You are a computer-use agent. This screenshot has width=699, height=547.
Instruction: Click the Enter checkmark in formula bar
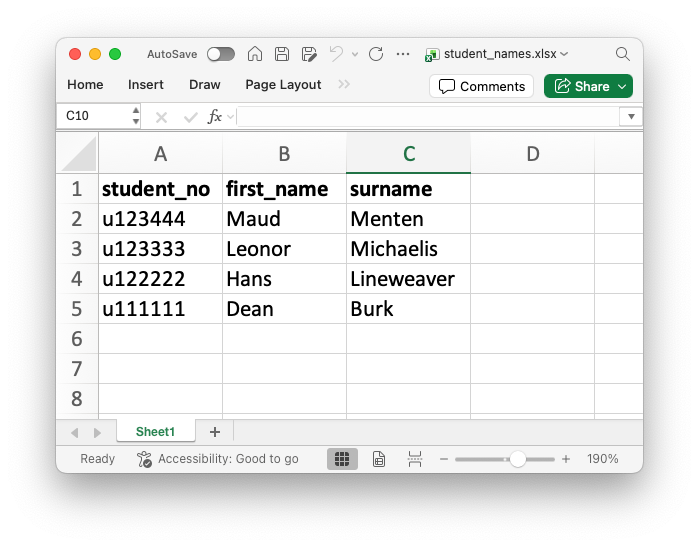click(190, 117)
